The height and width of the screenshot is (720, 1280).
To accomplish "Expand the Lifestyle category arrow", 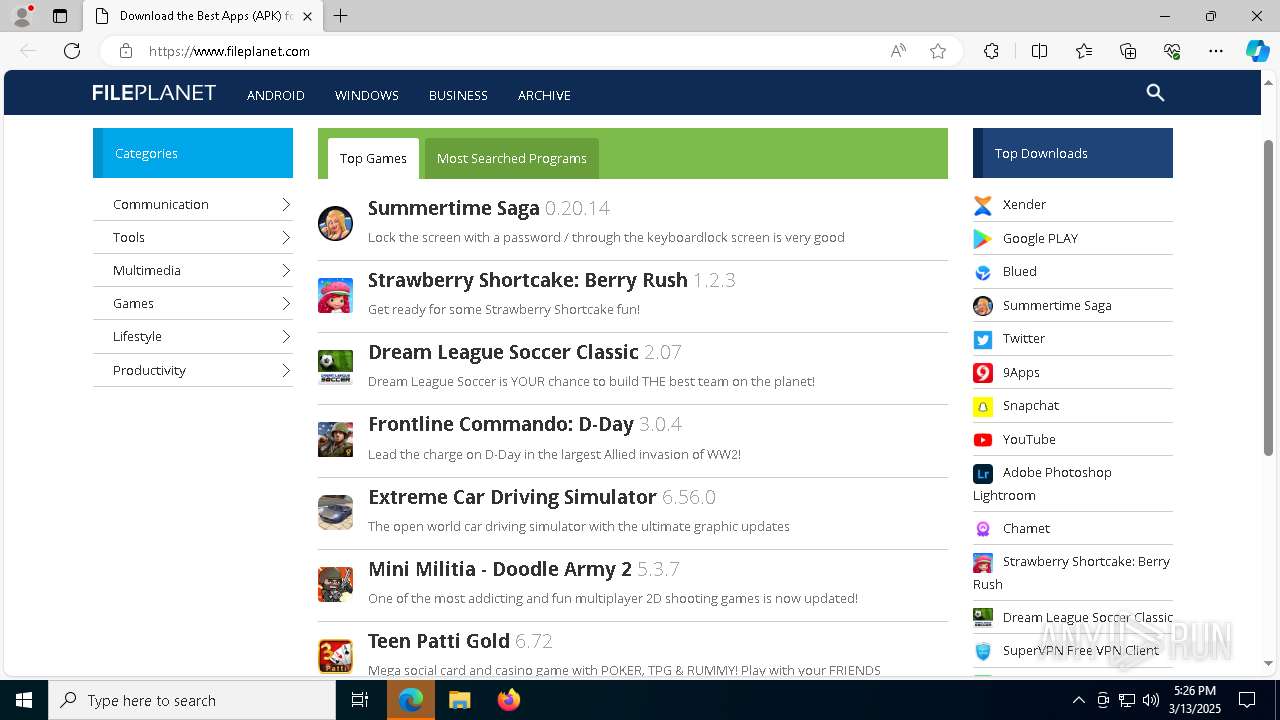I will click(x=285, y=336).
